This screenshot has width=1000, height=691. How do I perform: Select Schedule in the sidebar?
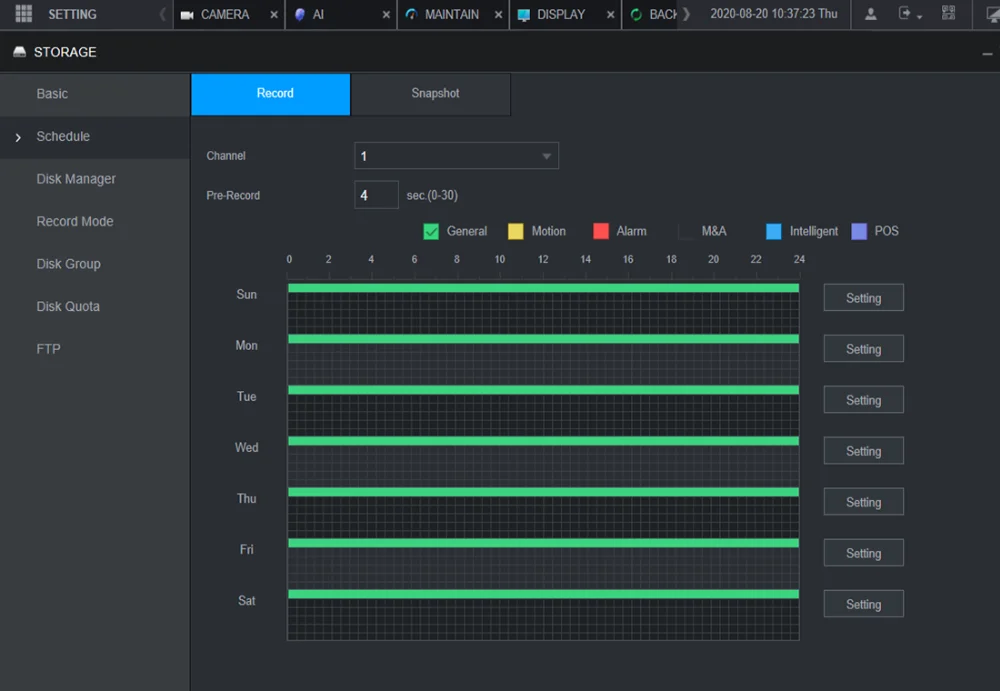(x=94, y=137)
